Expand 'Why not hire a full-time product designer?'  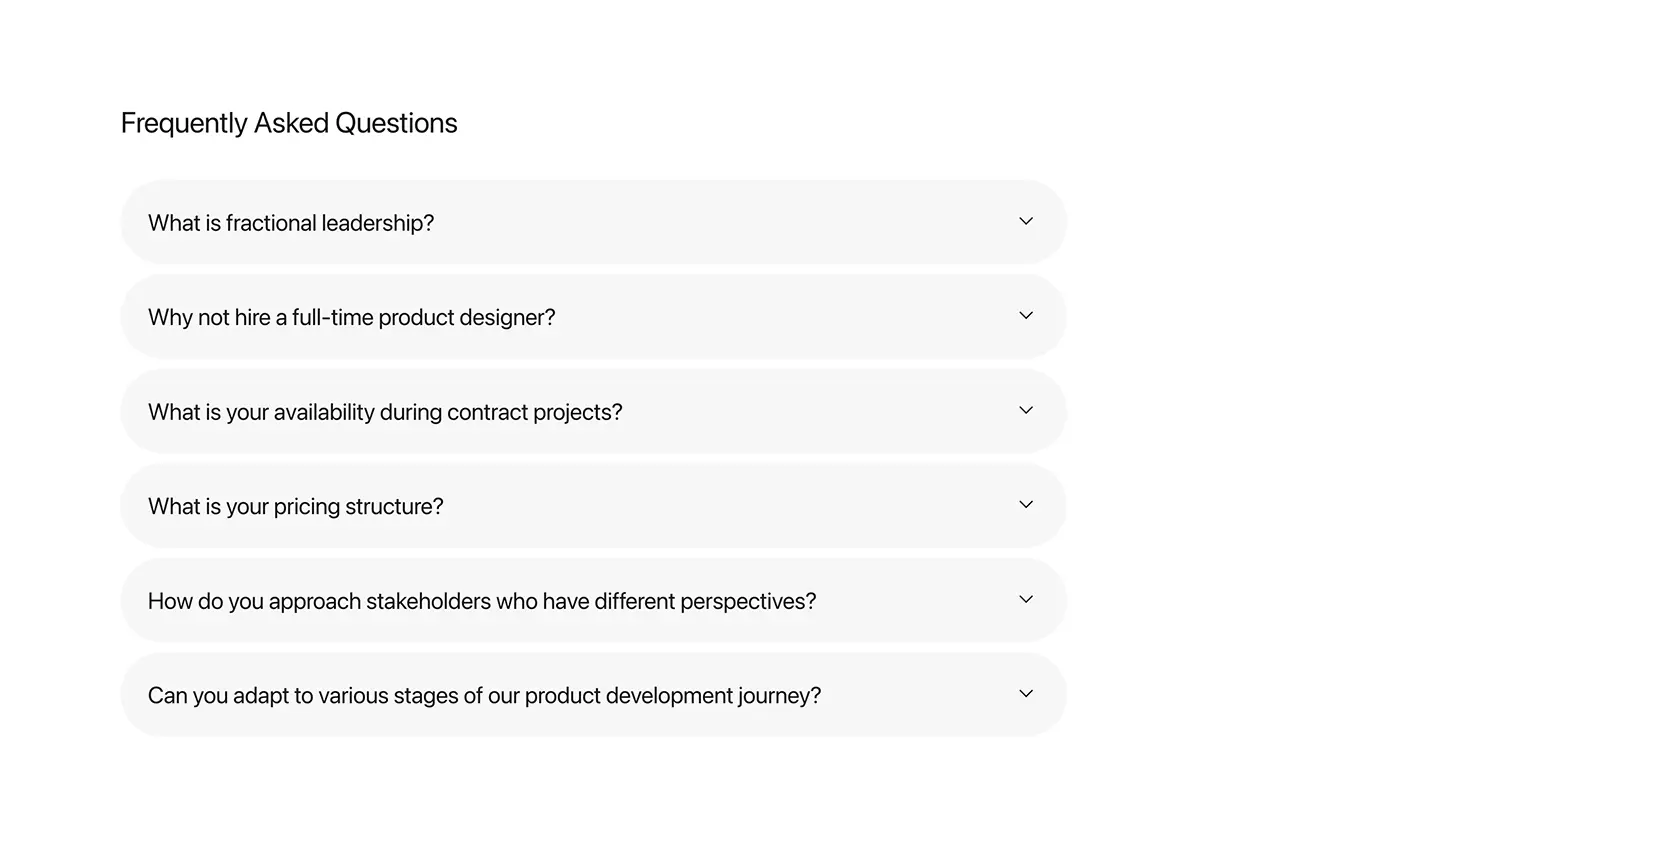[593, 317]
